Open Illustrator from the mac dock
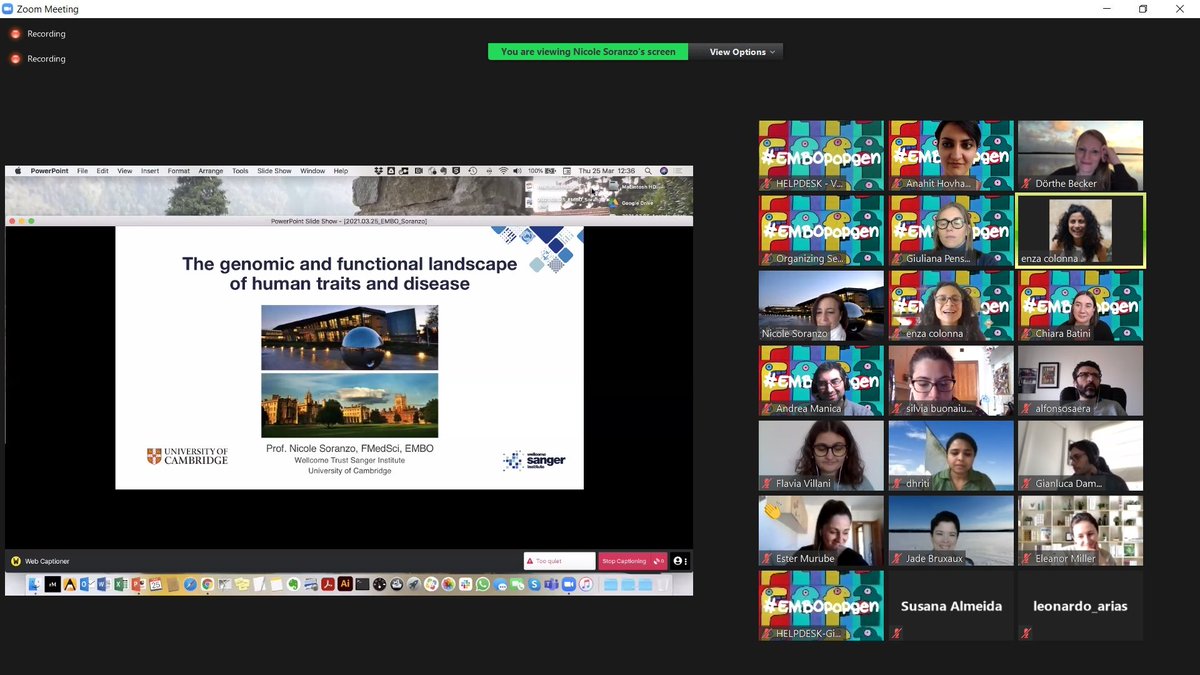The height and width of the screenshot is (675, 1200). 345,584
